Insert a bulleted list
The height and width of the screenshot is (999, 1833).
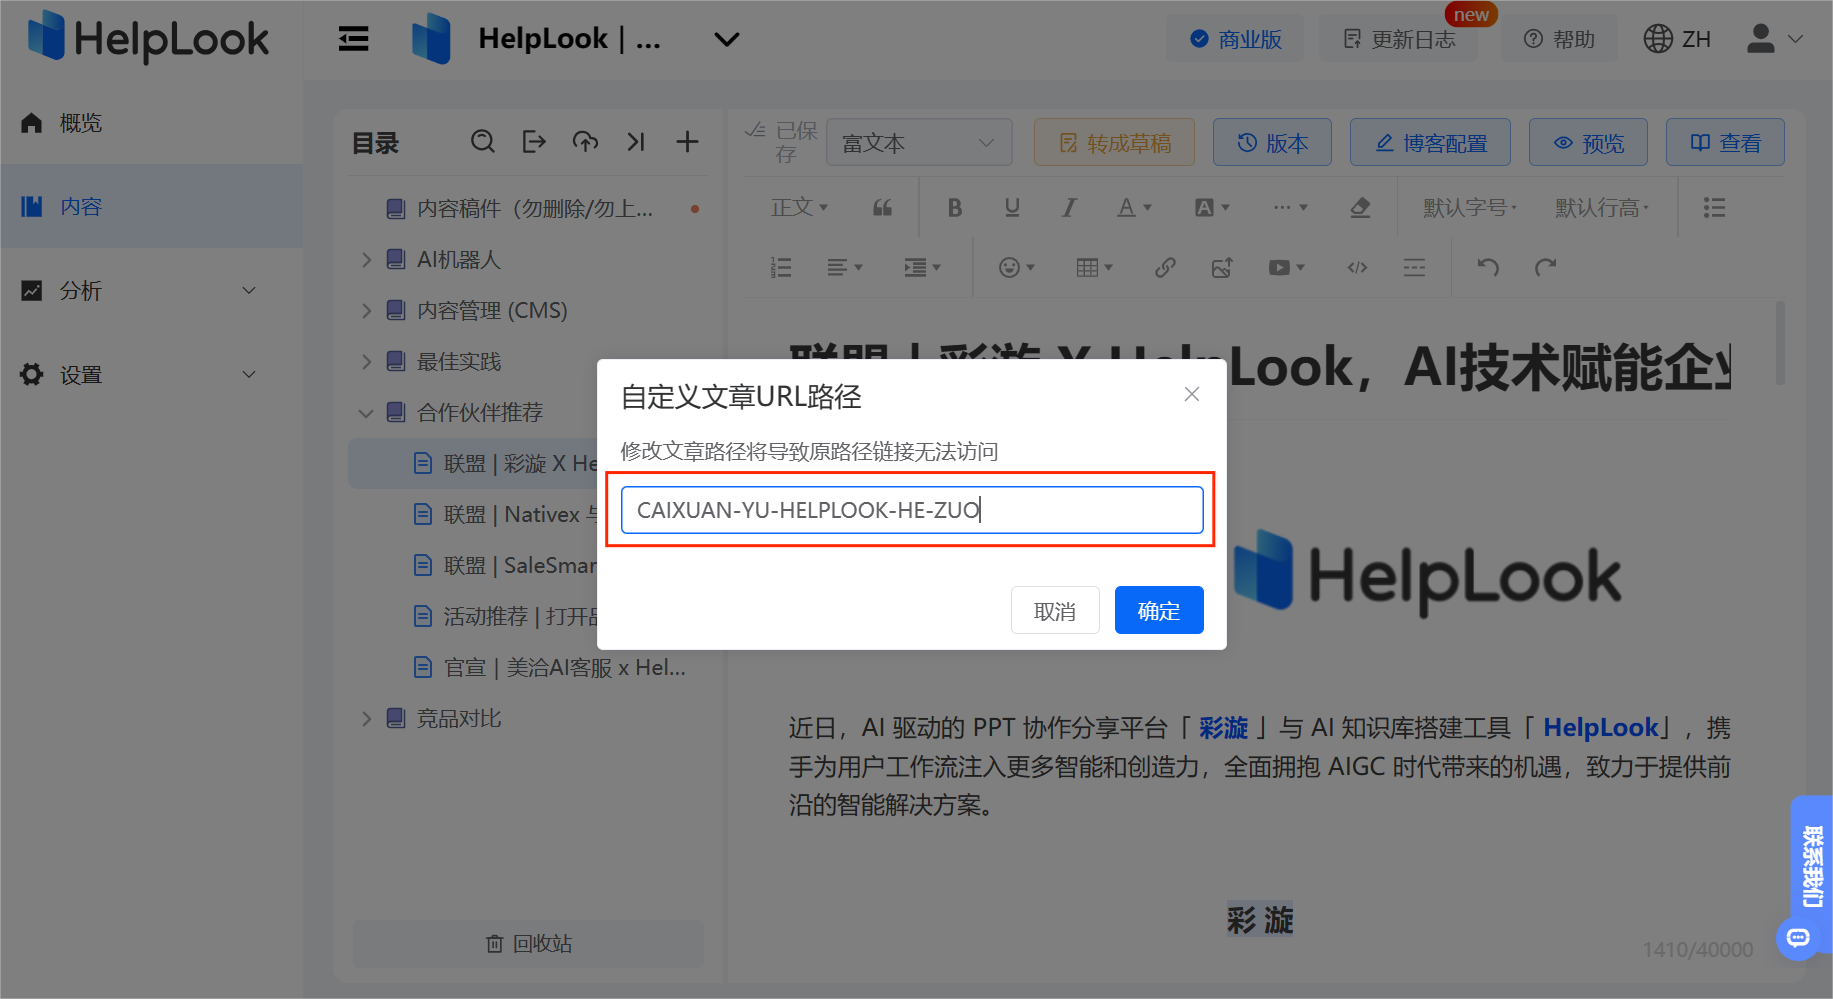pyautogui.click(x=1714, y=208)
